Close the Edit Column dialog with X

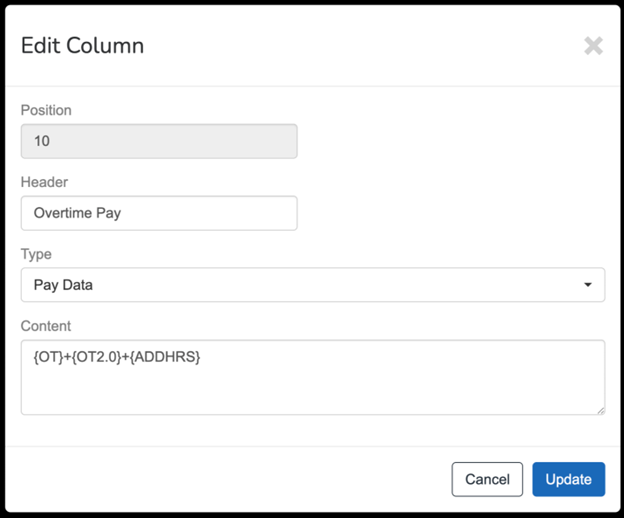593,46
